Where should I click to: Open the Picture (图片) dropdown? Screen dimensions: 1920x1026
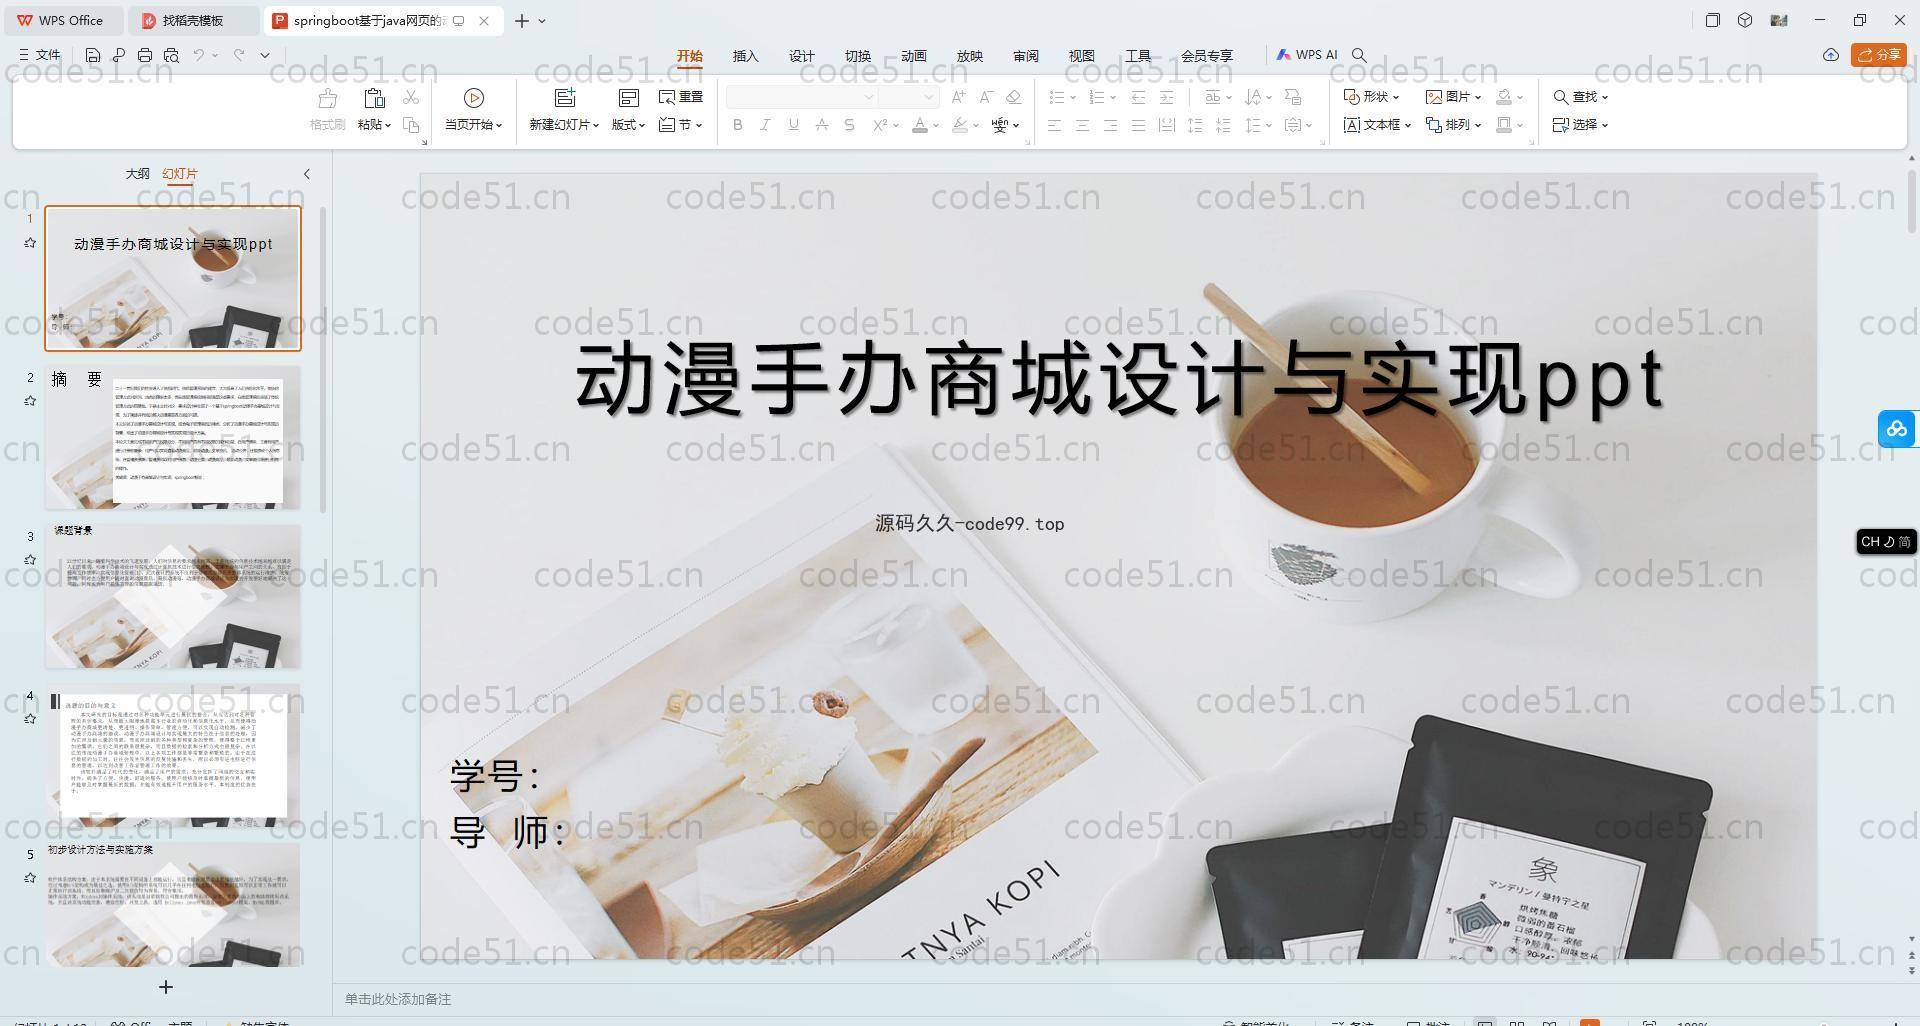[x=1453, y=97]
